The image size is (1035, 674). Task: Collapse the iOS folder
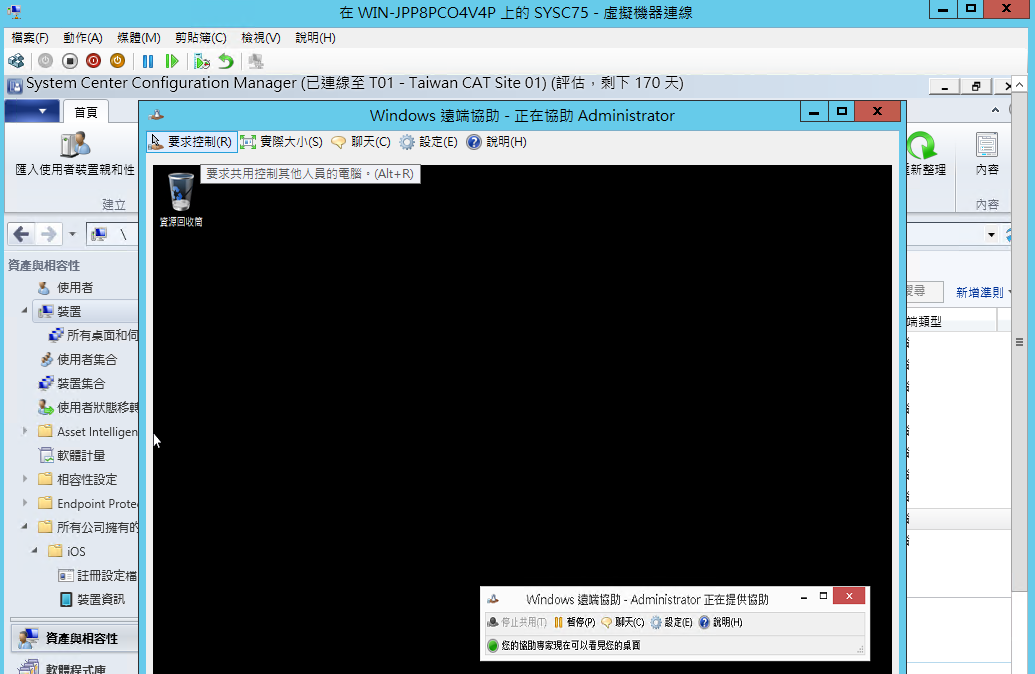[x=34, y=551]
